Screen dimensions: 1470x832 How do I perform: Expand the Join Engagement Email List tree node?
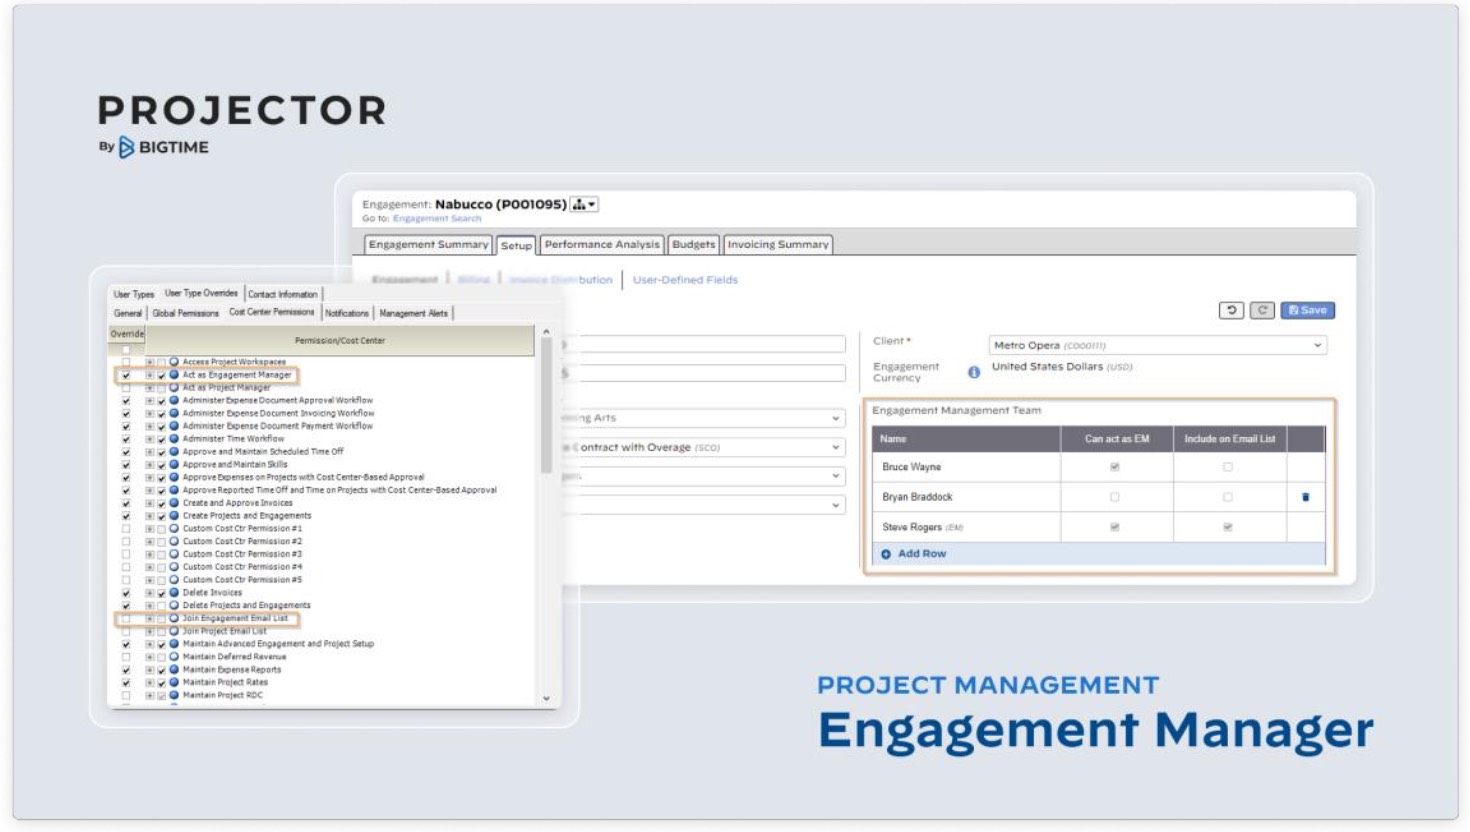(150, 618)
